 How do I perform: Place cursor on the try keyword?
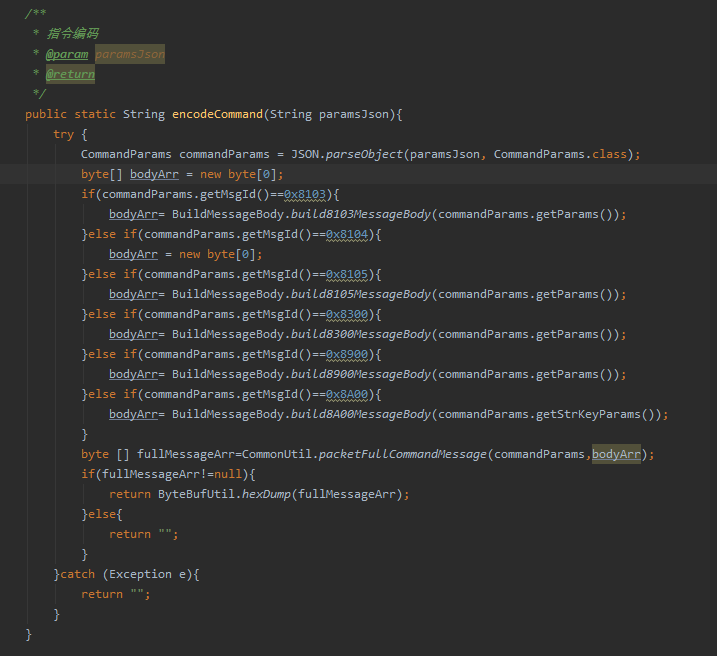point(63,134)
